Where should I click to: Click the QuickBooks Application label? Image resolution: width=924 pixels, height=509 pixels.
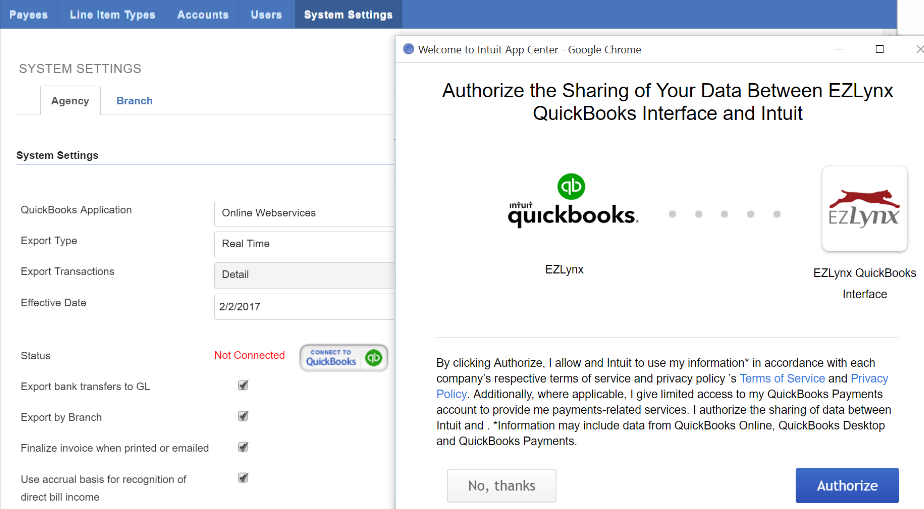click(76, 210)
